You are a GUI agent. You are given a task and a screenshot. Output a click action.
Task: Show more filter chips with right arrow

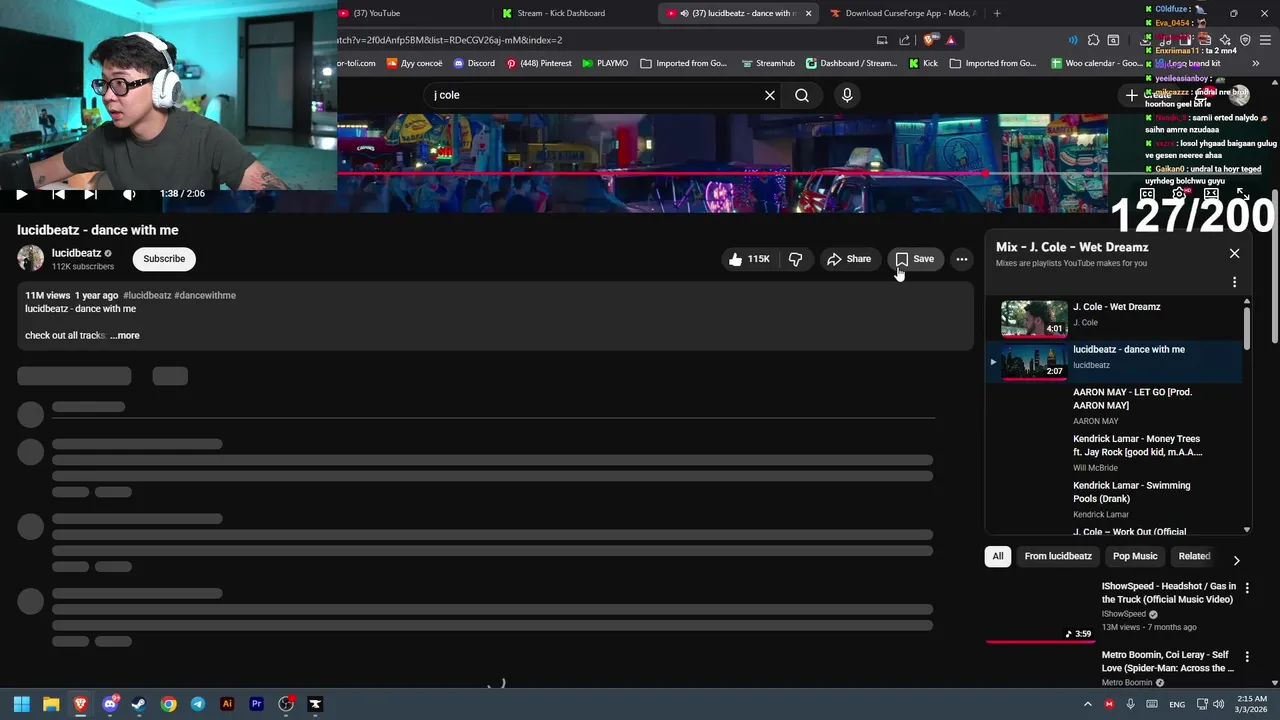(1236, 560)
